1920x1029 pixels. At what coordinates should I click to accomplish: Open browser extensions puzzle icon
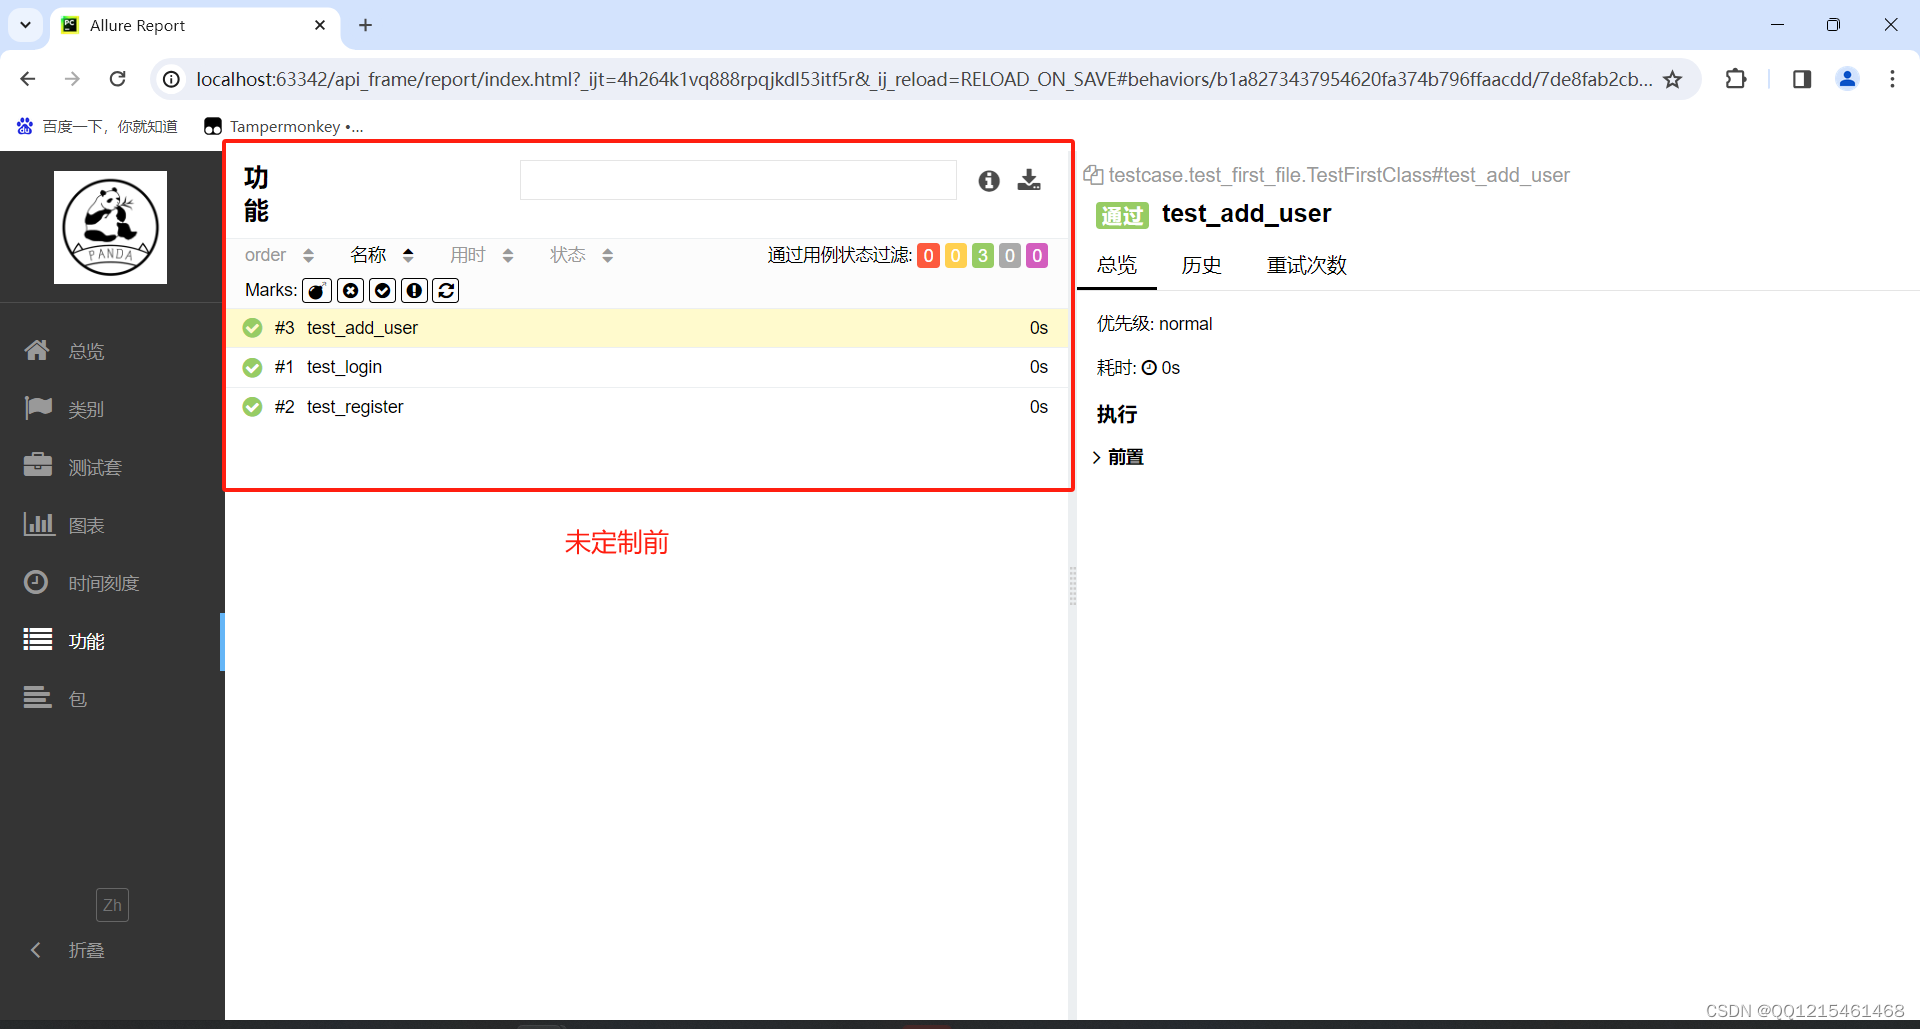1736,79
